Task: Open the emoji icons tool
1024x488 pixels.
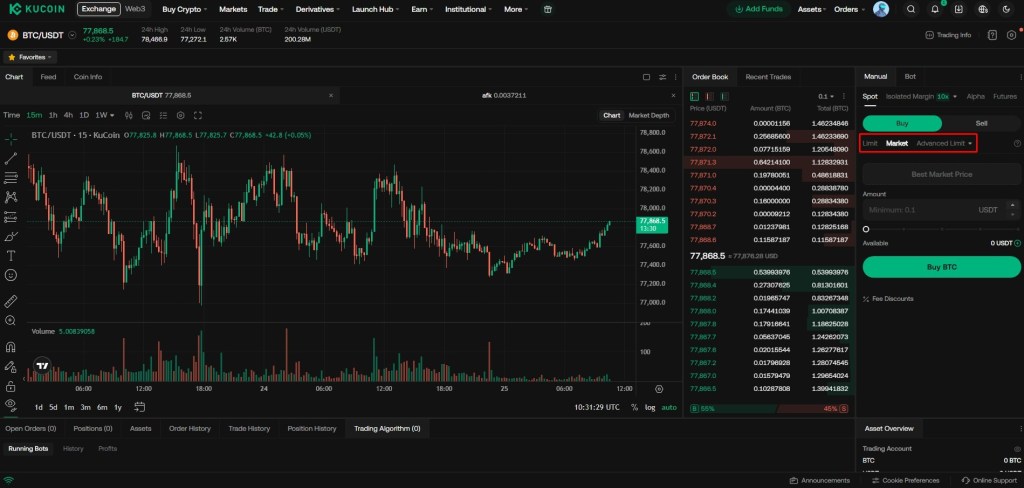Action: click(x=10, y=275)
